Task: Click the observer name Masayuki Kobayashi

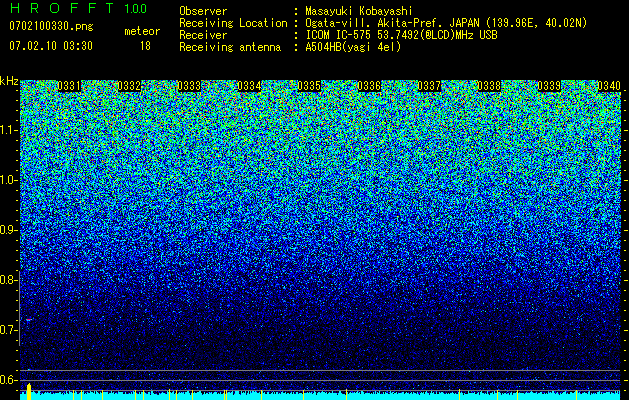Action: pyautogui.click(x=359, y=12)
